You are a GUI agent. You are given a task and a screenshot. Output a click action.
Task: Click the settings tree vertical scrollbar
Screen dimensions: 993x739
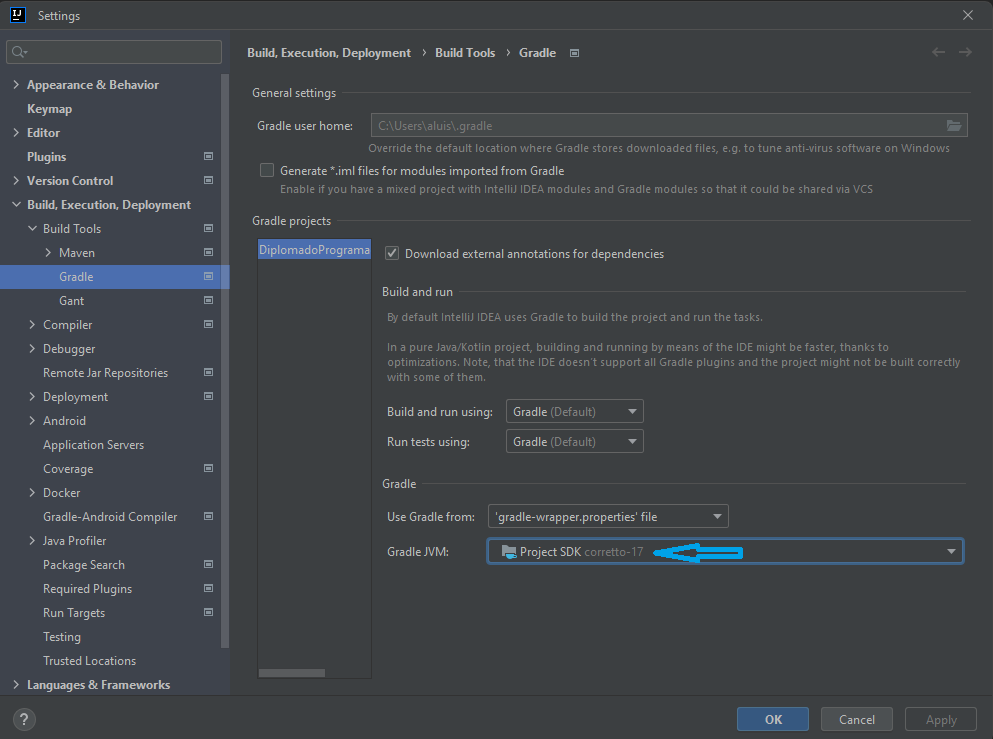[224, 361]
